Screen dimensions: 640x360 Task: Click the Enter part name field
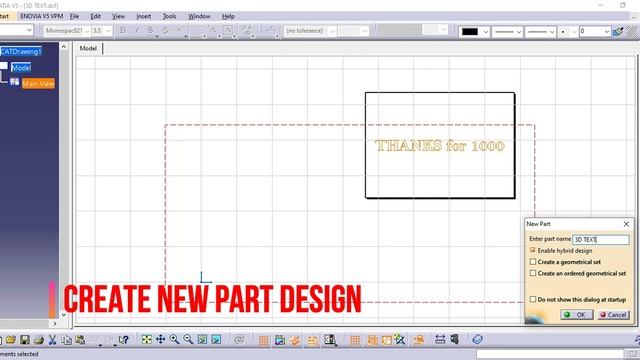point(600,240)
